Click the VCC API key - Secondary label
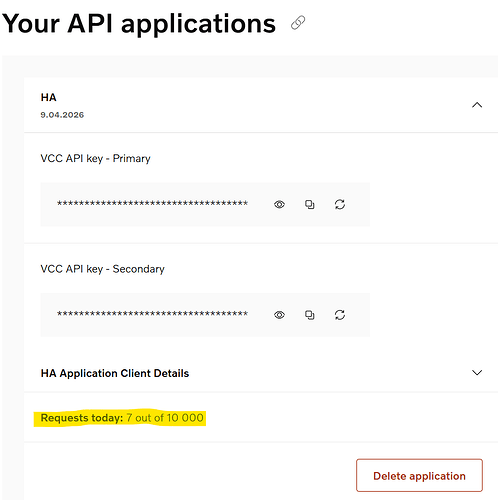 pos(102,269)
